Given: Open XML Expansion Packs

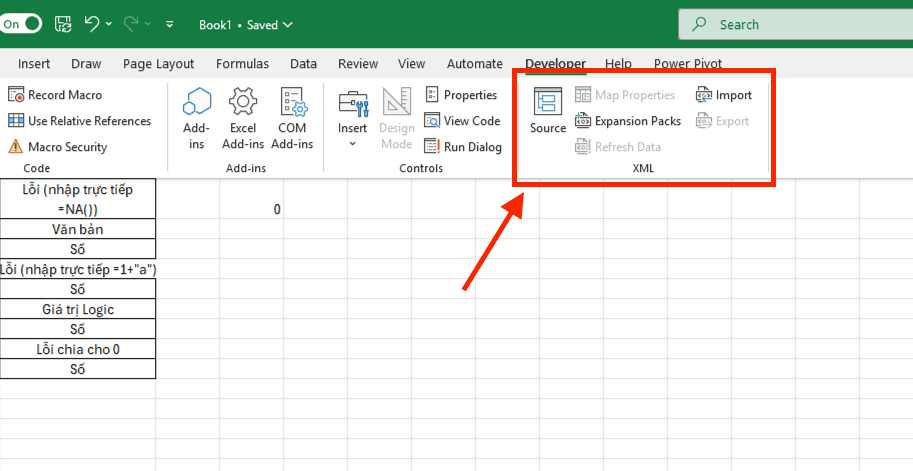Looking at the screenshot, I should point(627,121).
